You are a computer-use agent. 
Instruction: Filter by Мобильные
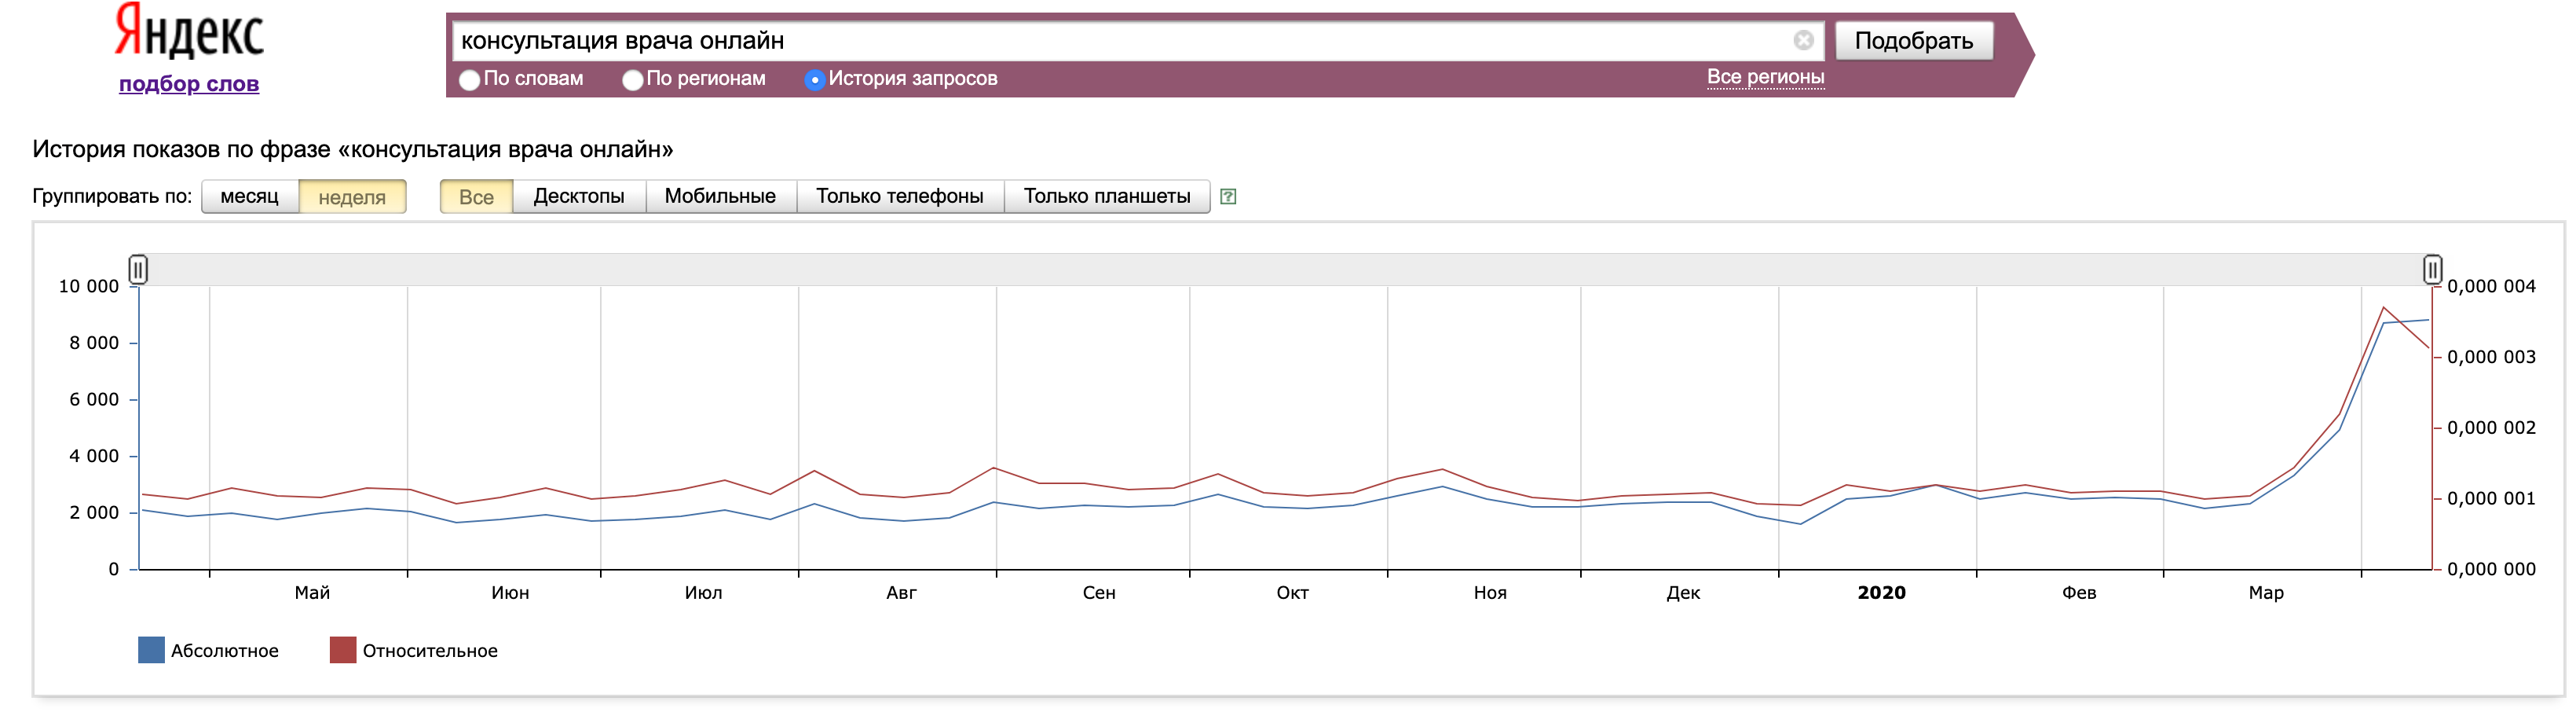tap(720, 196)
